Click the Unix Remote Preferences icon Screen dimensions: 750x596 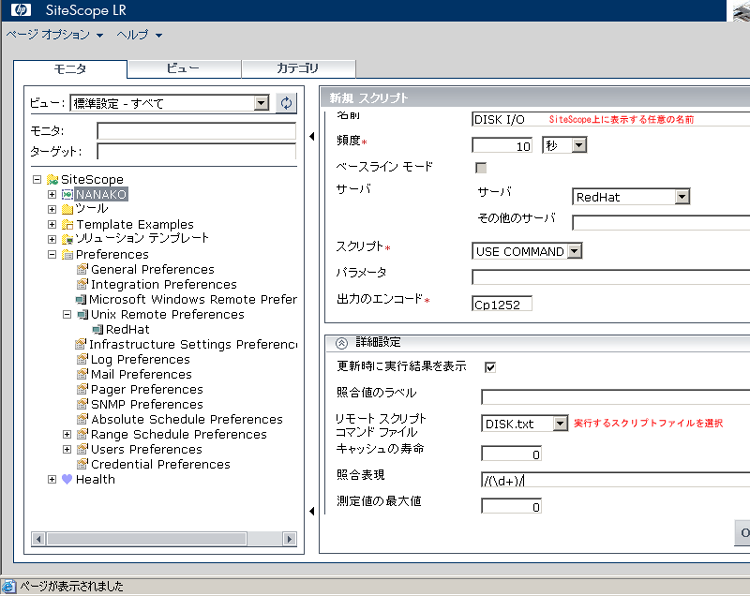(83, 314)
